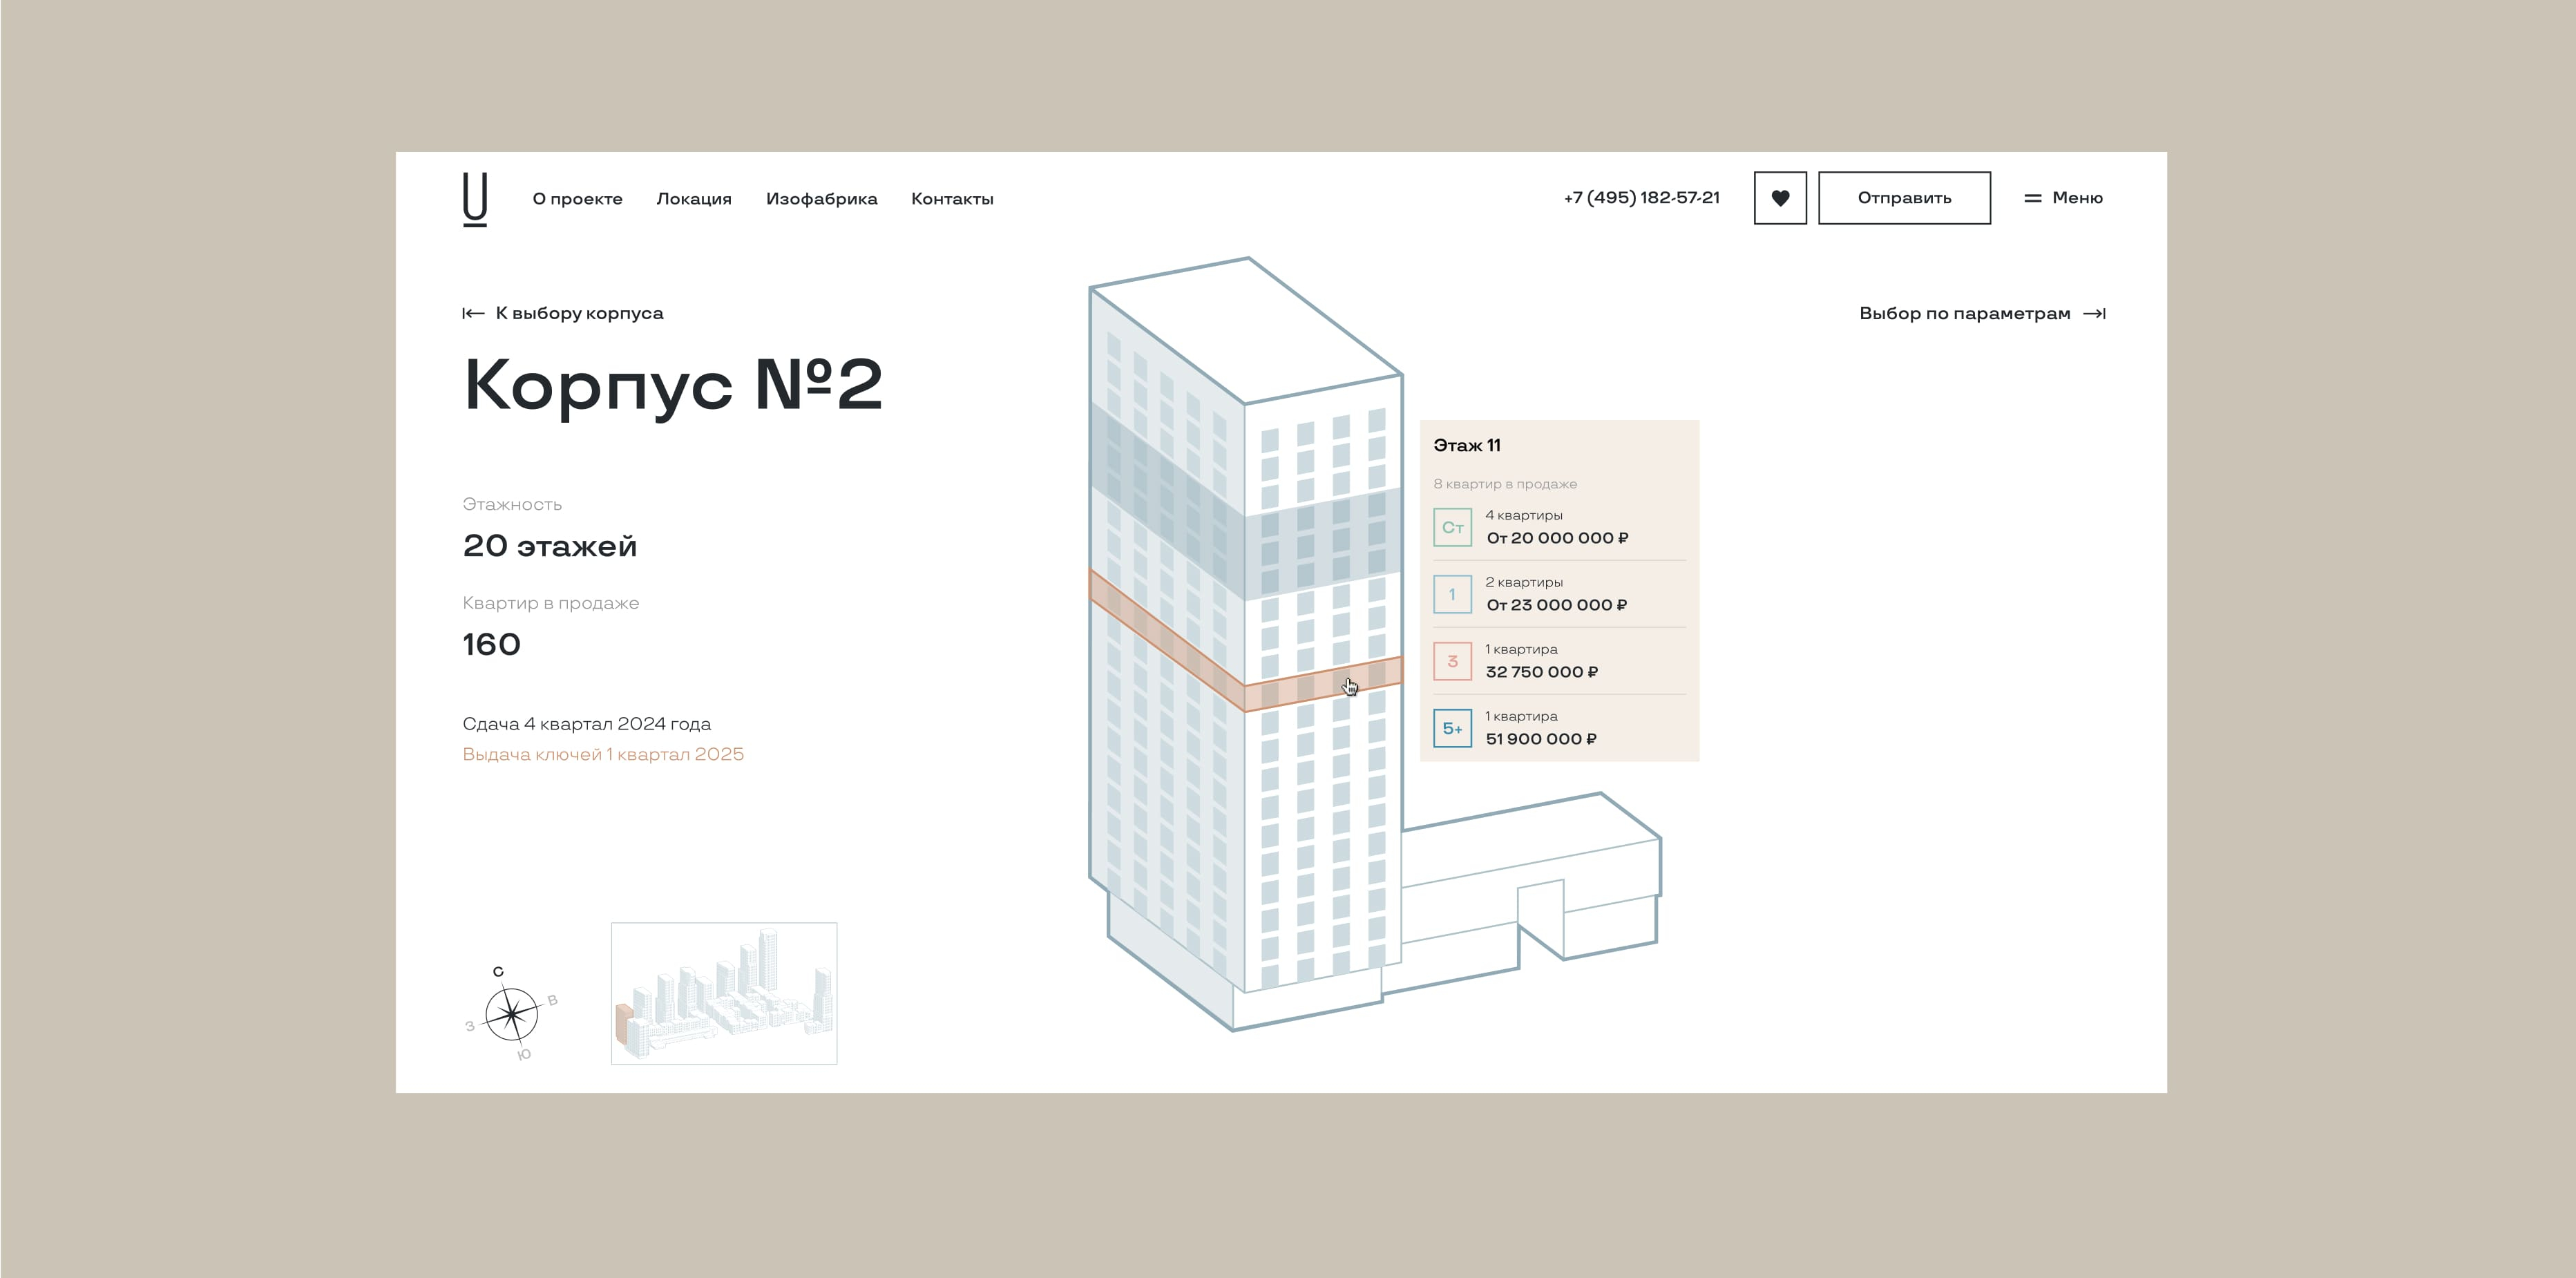The height and width of the screenshot is (1278, 2576).
Task: Select the 1-room apartment type icon
Action: [1452, 594]
